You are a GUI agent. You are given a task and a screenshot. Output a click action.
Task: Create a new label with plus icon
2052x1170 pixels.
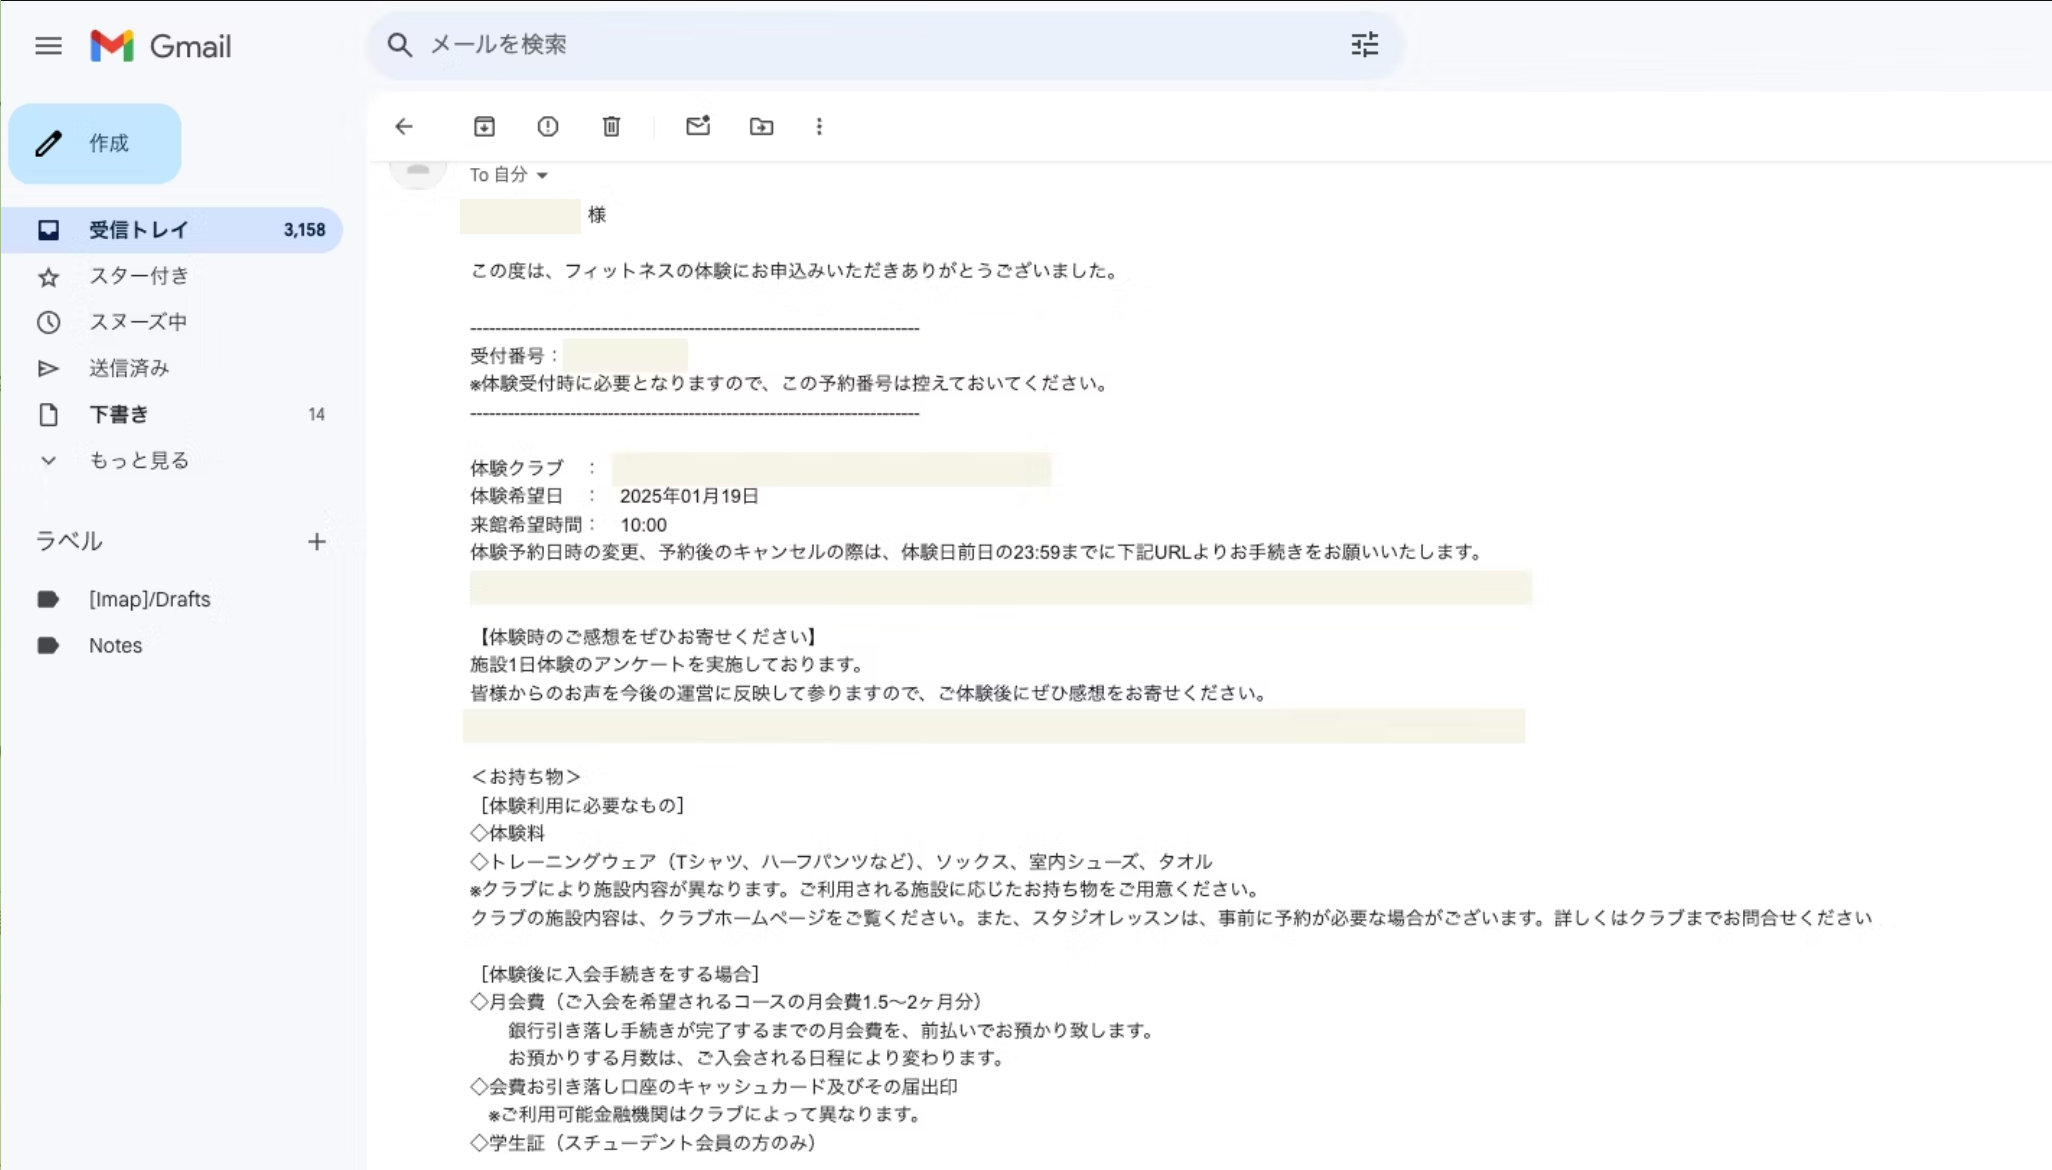(x=316, y=541)
